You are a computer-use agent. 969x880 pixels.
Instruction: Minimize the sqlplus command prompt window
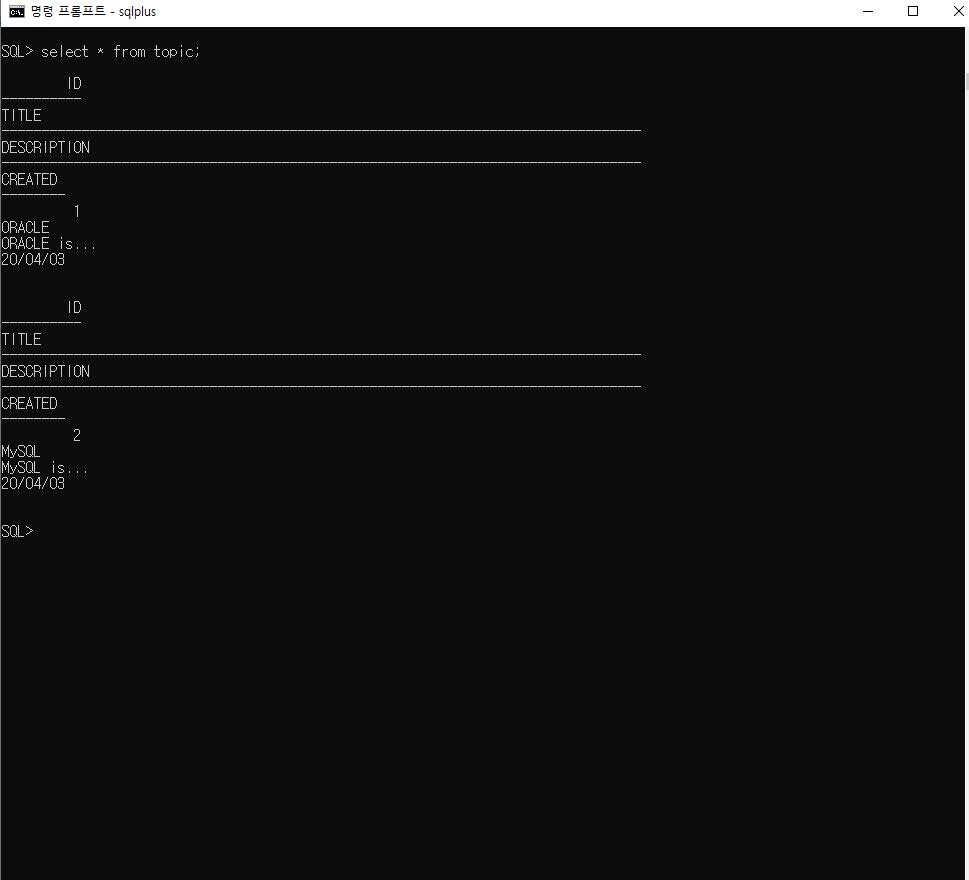(x=868, y=11)
